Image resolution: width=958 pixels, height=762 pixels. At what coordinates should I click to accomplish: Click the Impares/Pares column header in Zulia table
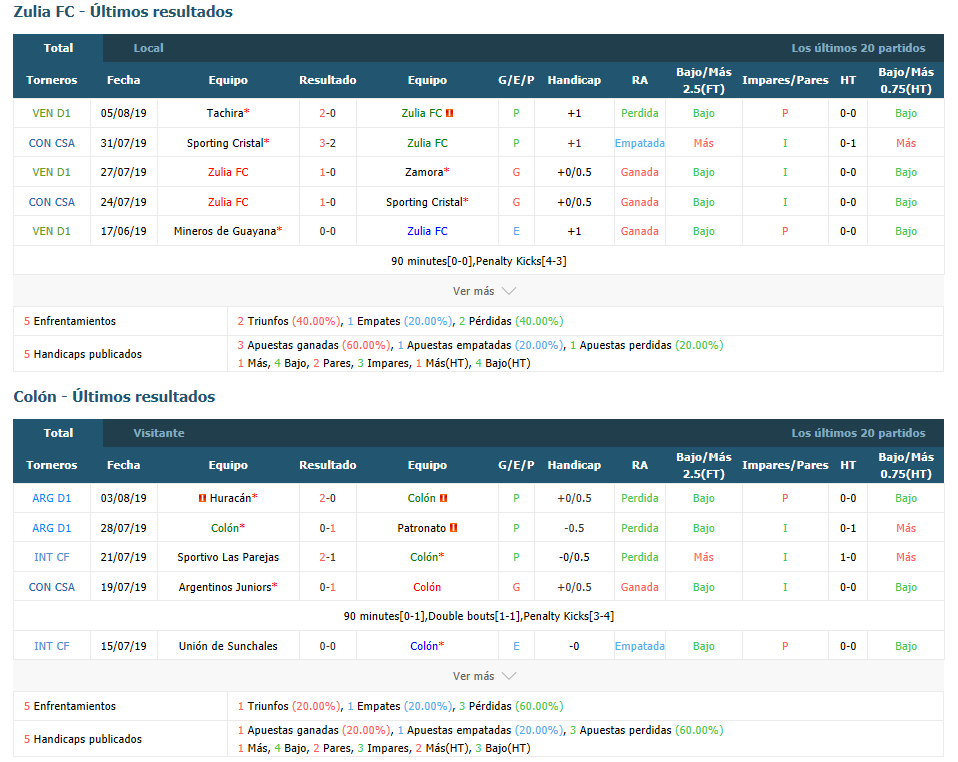click(x=785, y=80)
